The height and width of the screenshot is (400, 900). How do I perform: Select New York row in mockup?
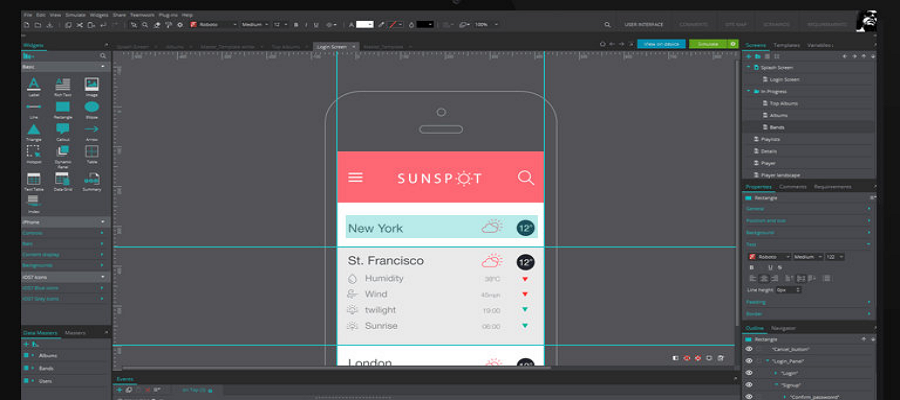pyautogui.click(x=441, y=227)
